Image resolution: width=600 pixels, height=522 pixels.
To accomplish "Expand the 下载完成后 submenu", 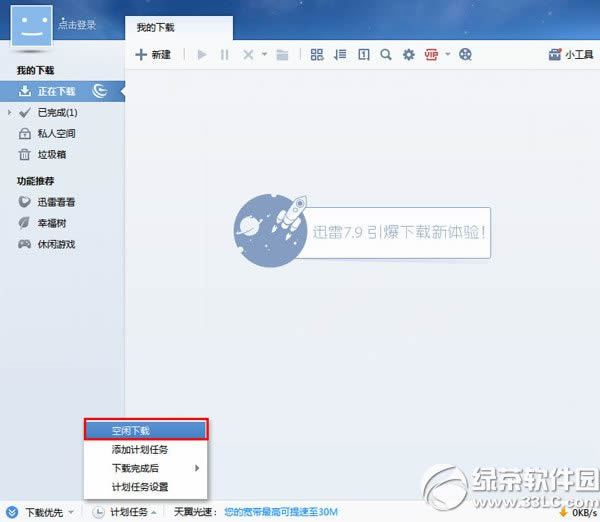I will pos(146,468).
